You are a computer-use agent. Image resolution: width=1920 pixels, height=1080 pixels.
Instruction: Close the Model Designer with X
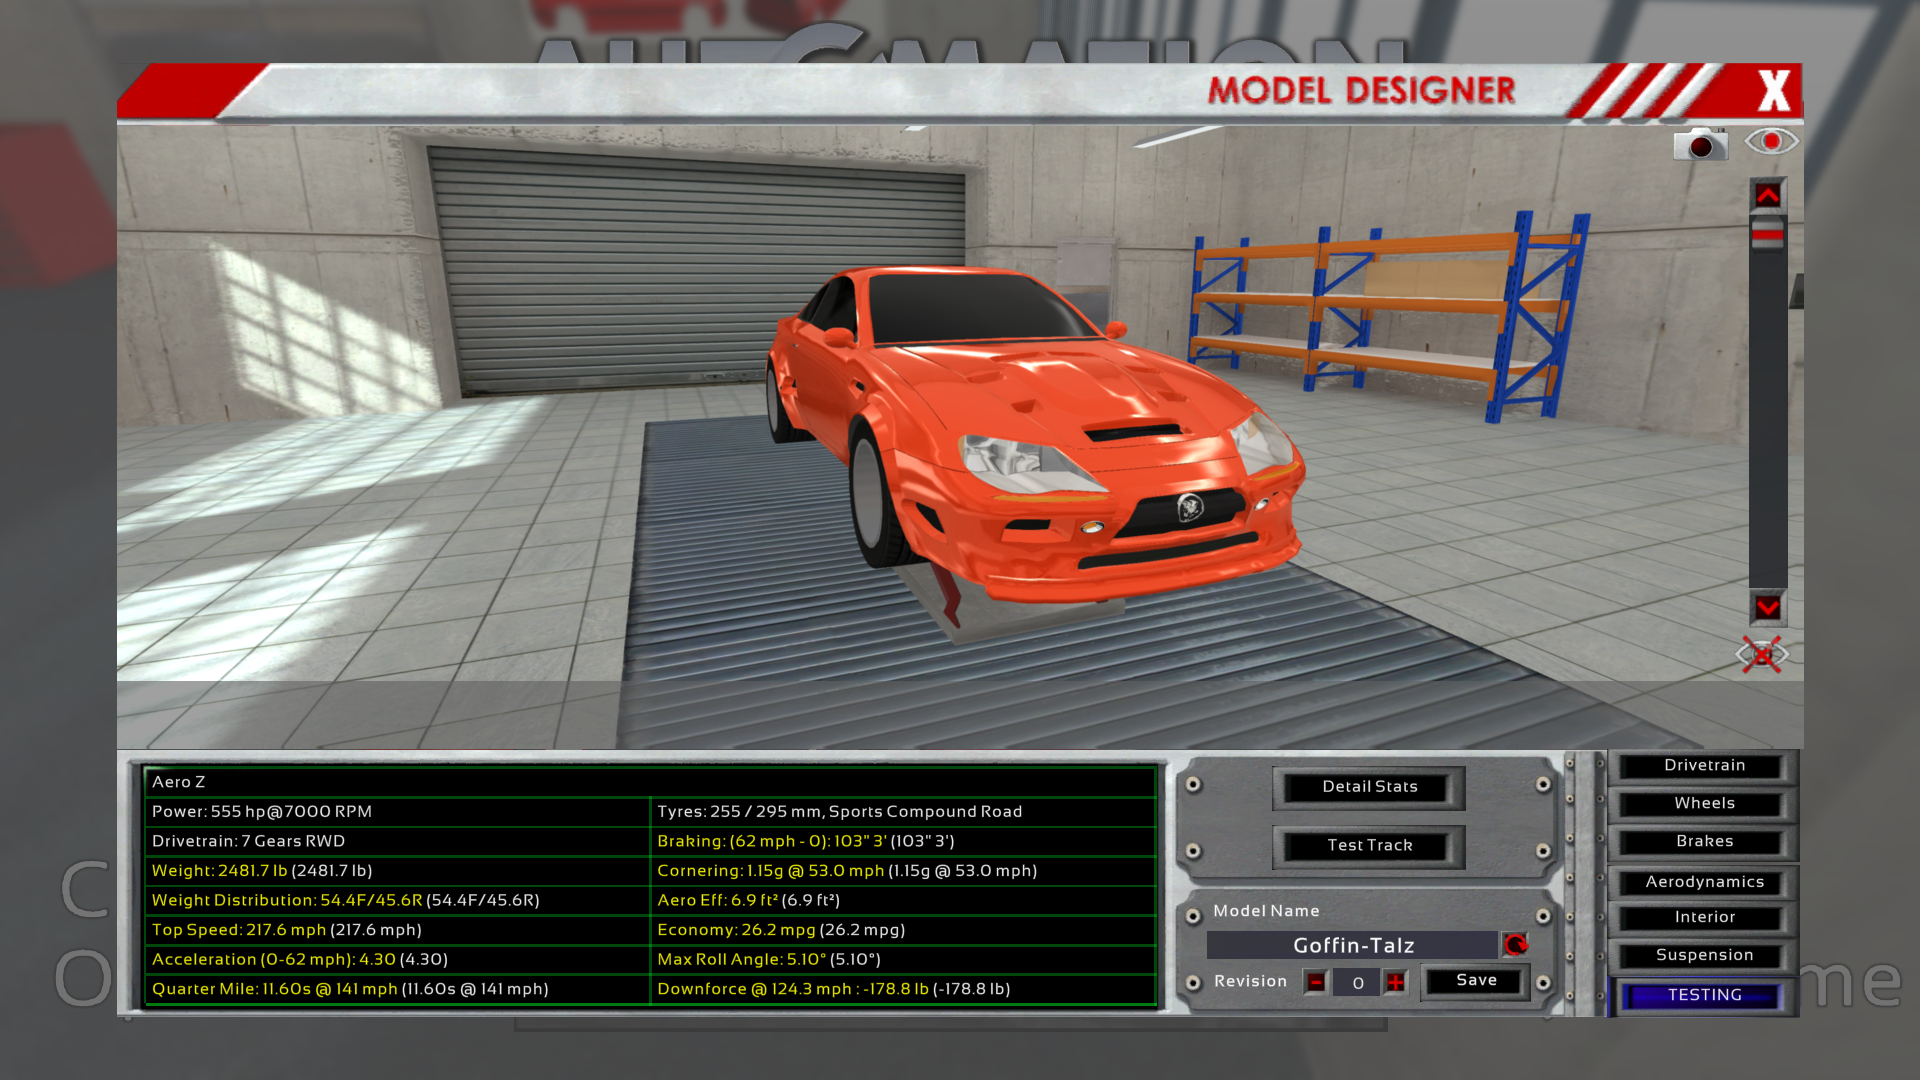(x=1774, y=91)
